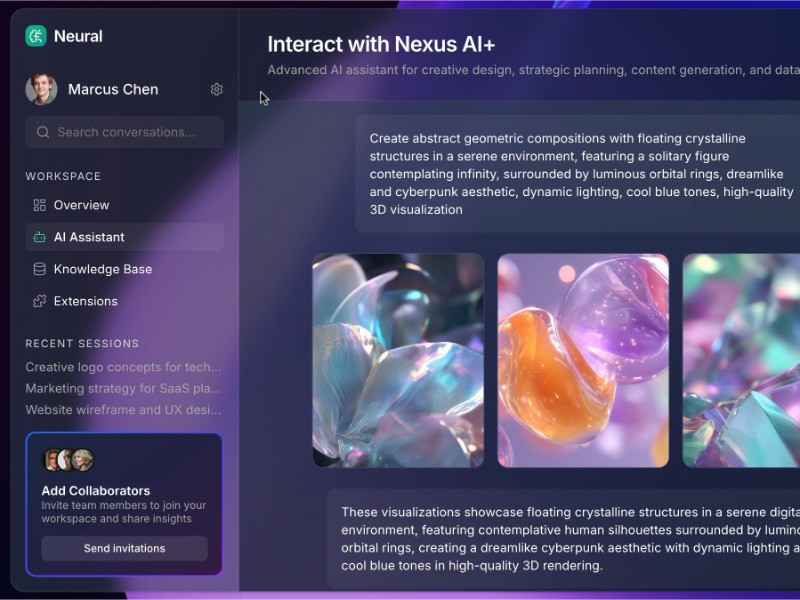Click the RECENT SESSIONS section label
The width and height of the screenshot is (800, 600).
(x=82, y=344)
